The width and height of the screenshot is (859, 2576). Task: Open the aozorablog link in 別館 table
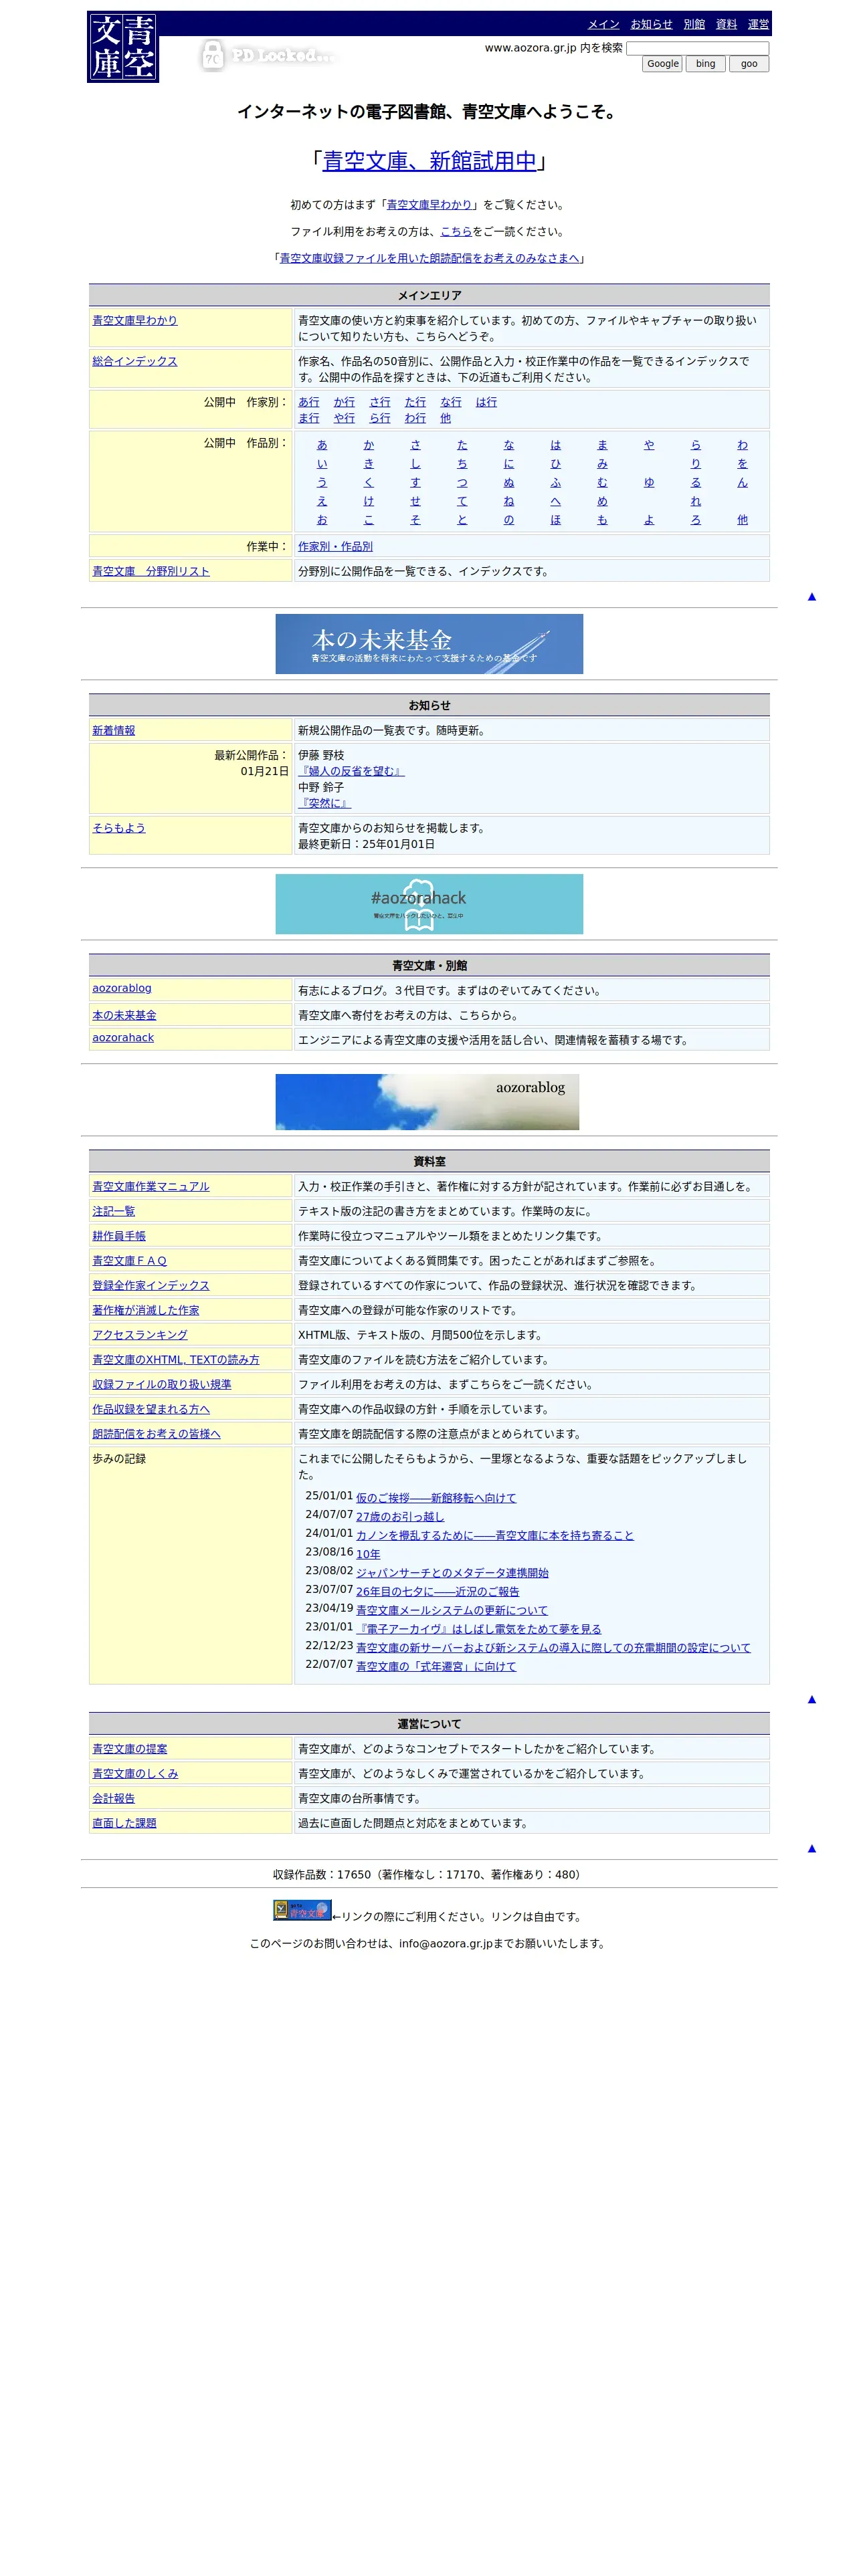pos(122,988)
